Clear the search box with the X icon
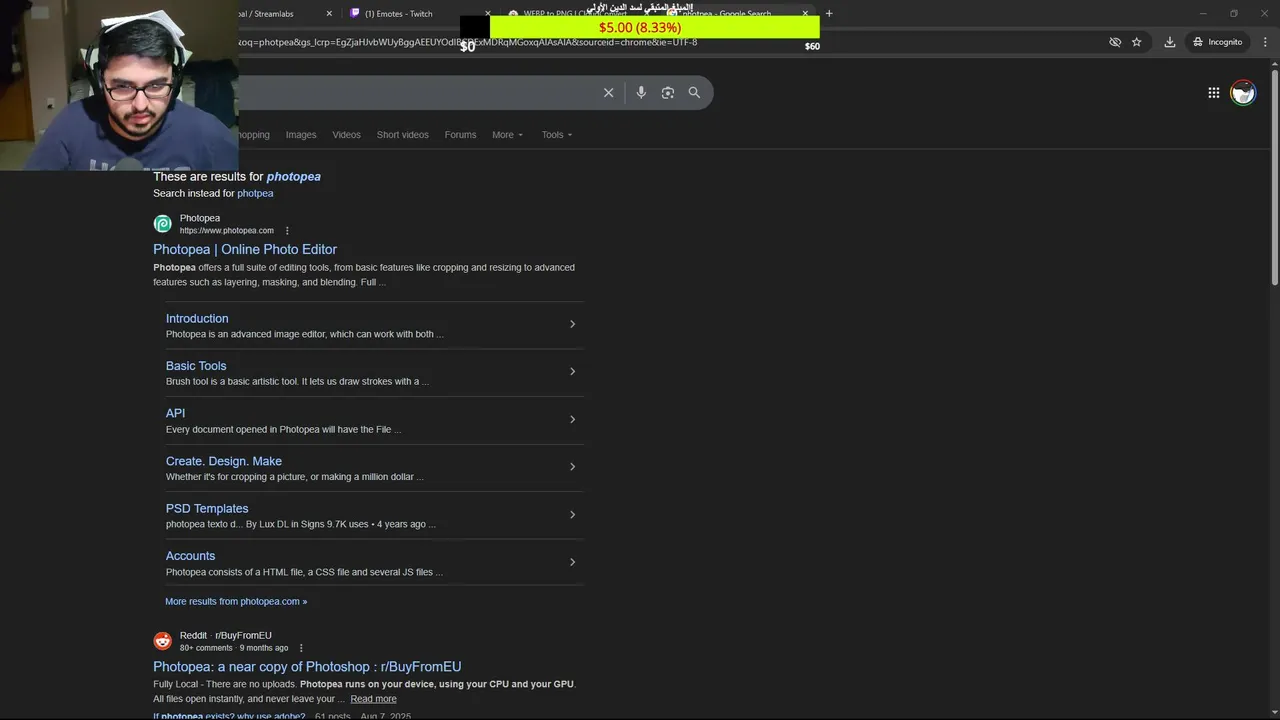The height and width of the screenshot is (720, 1280). pyautogui.click(x=608, y=93)
